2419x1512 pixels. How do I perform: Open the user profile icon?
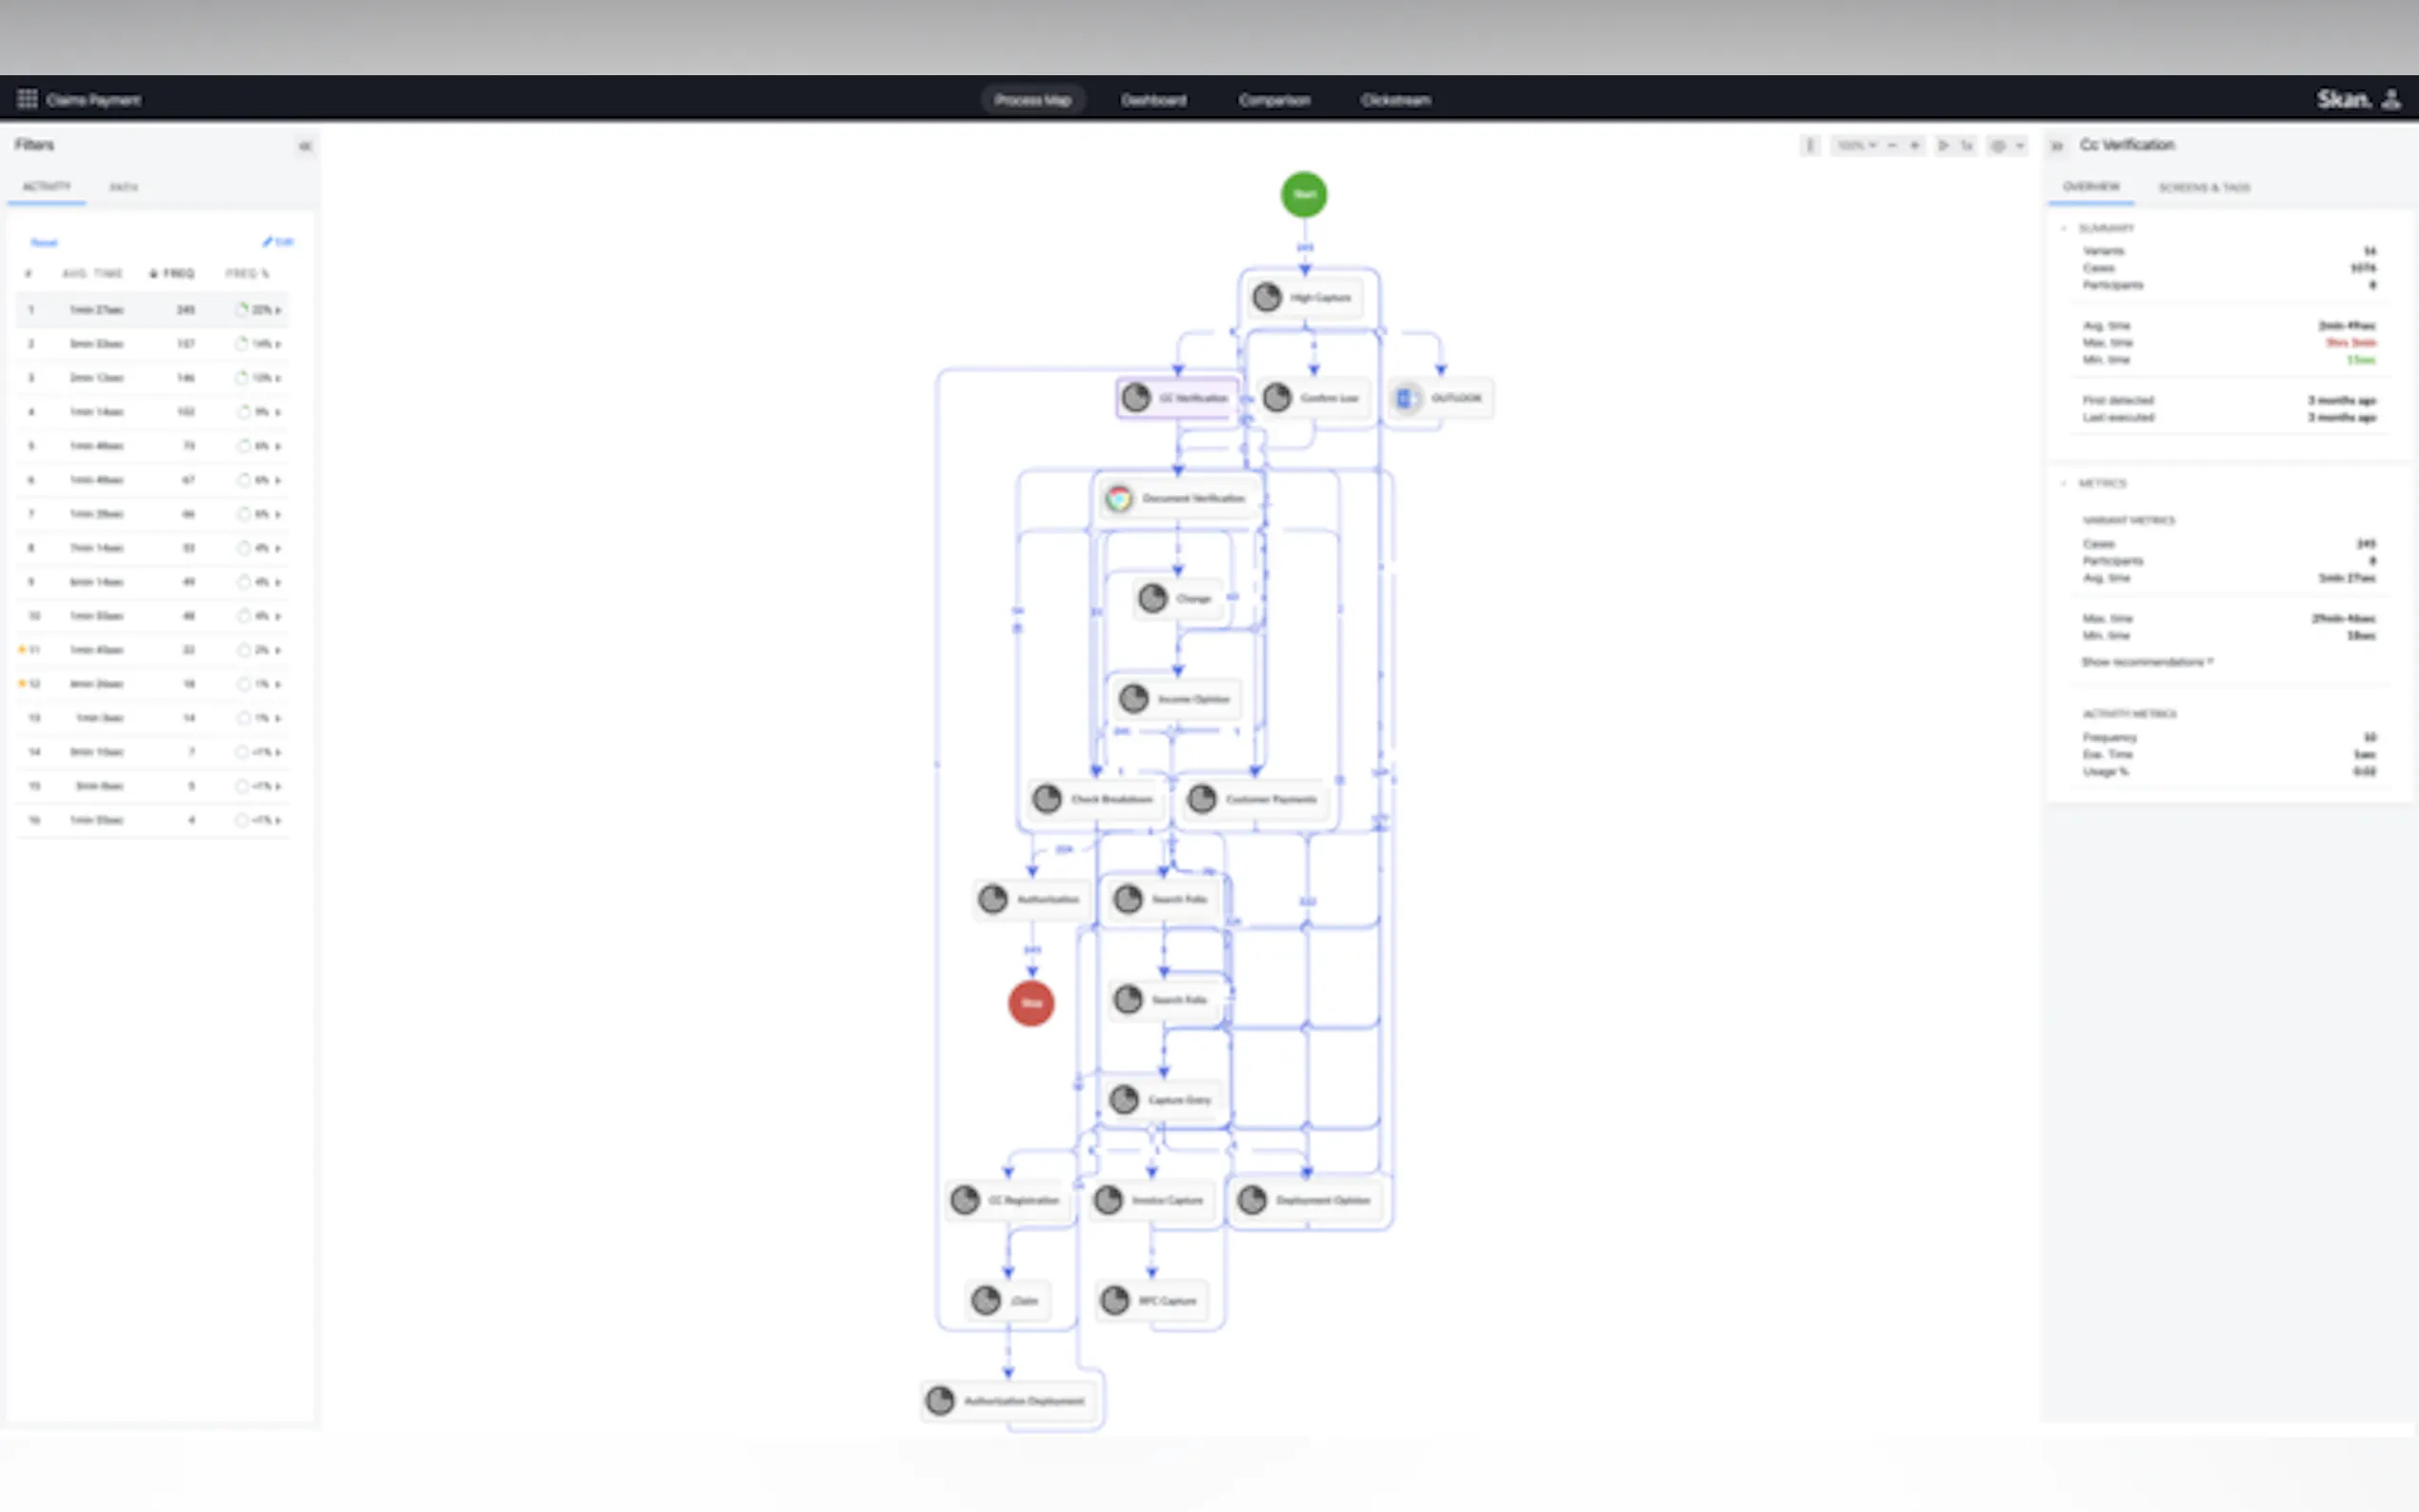(x=2391, y=99)
